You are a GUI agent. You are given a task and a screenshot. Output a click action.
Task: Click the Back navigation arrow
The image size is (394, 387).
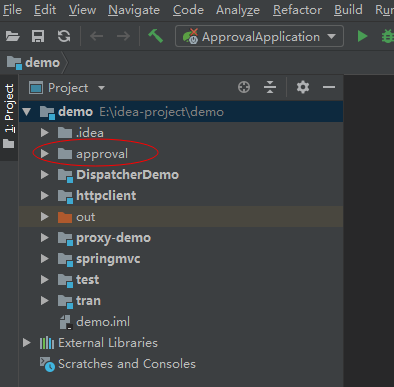[x=97, y=36]
